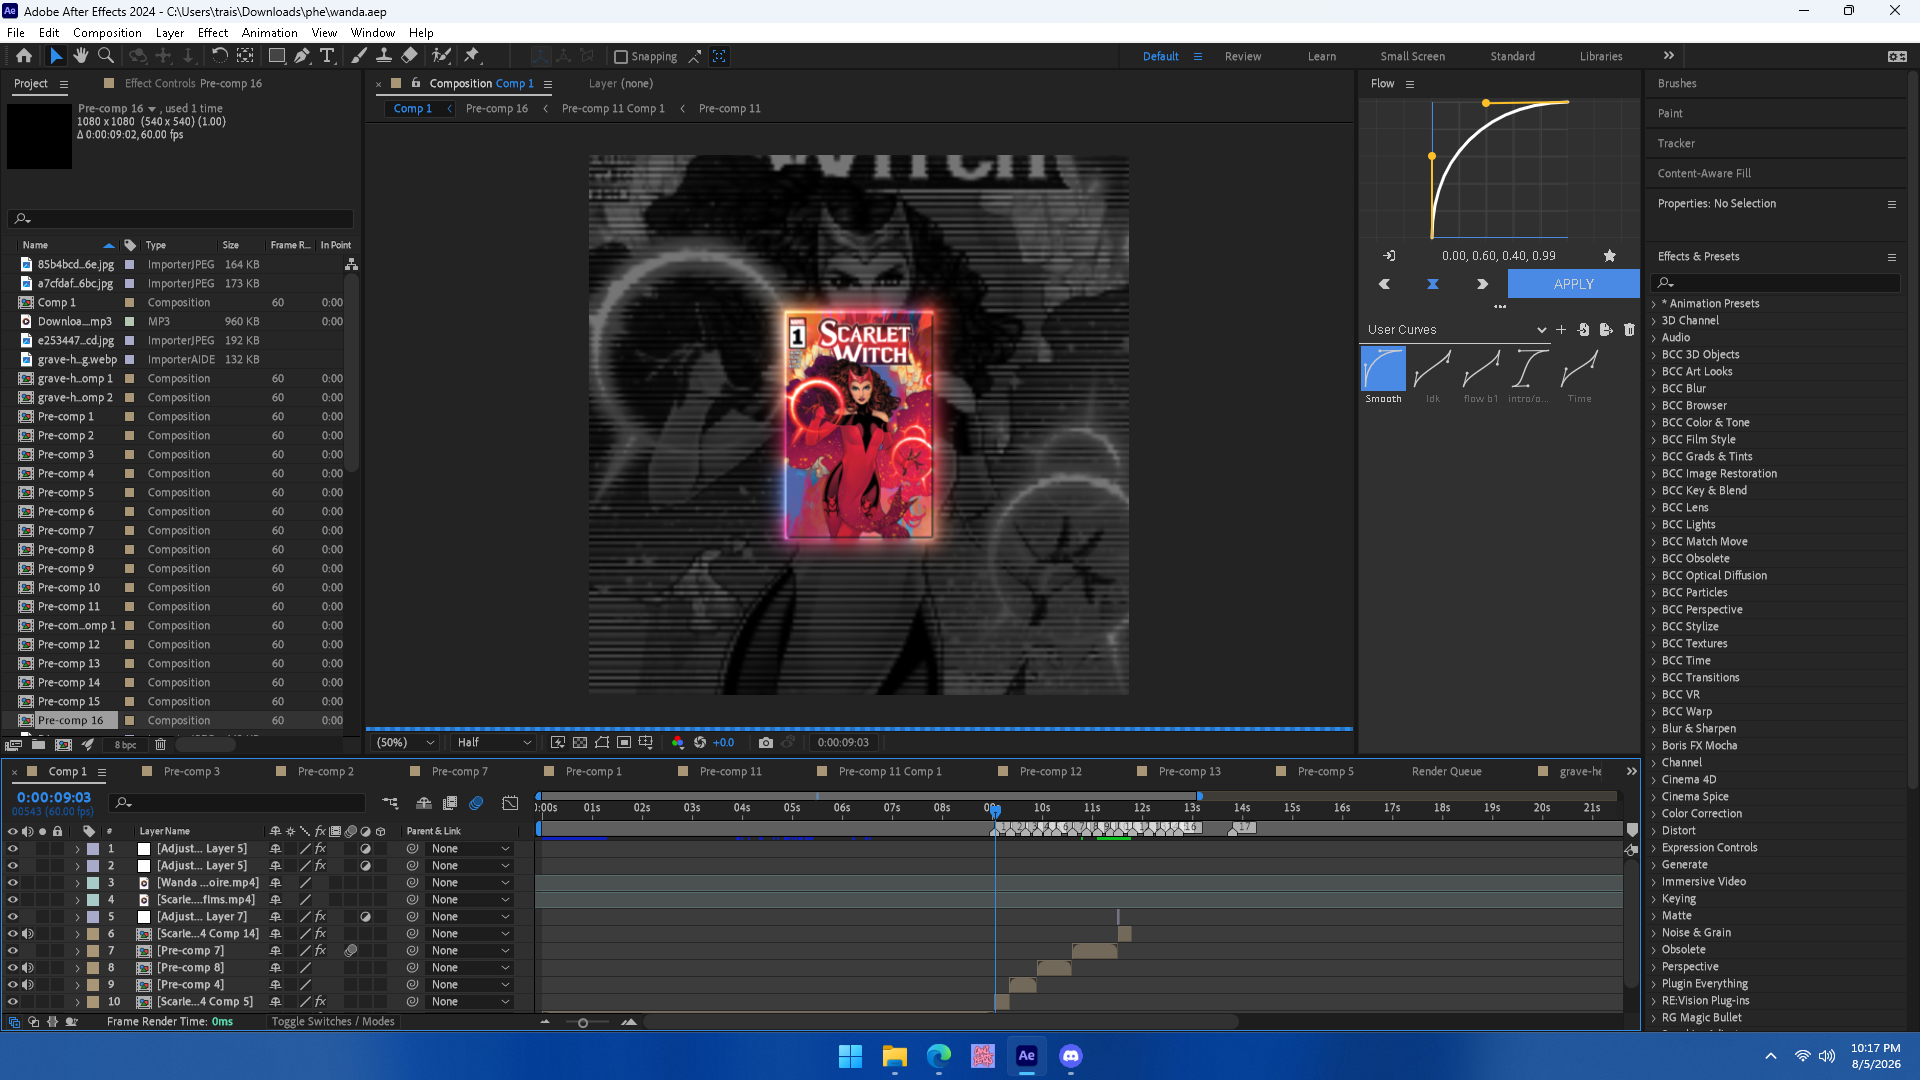Select the Rectangle shape tool
The width and height of the screenshot is (1920, 1080).
[277, 56]
